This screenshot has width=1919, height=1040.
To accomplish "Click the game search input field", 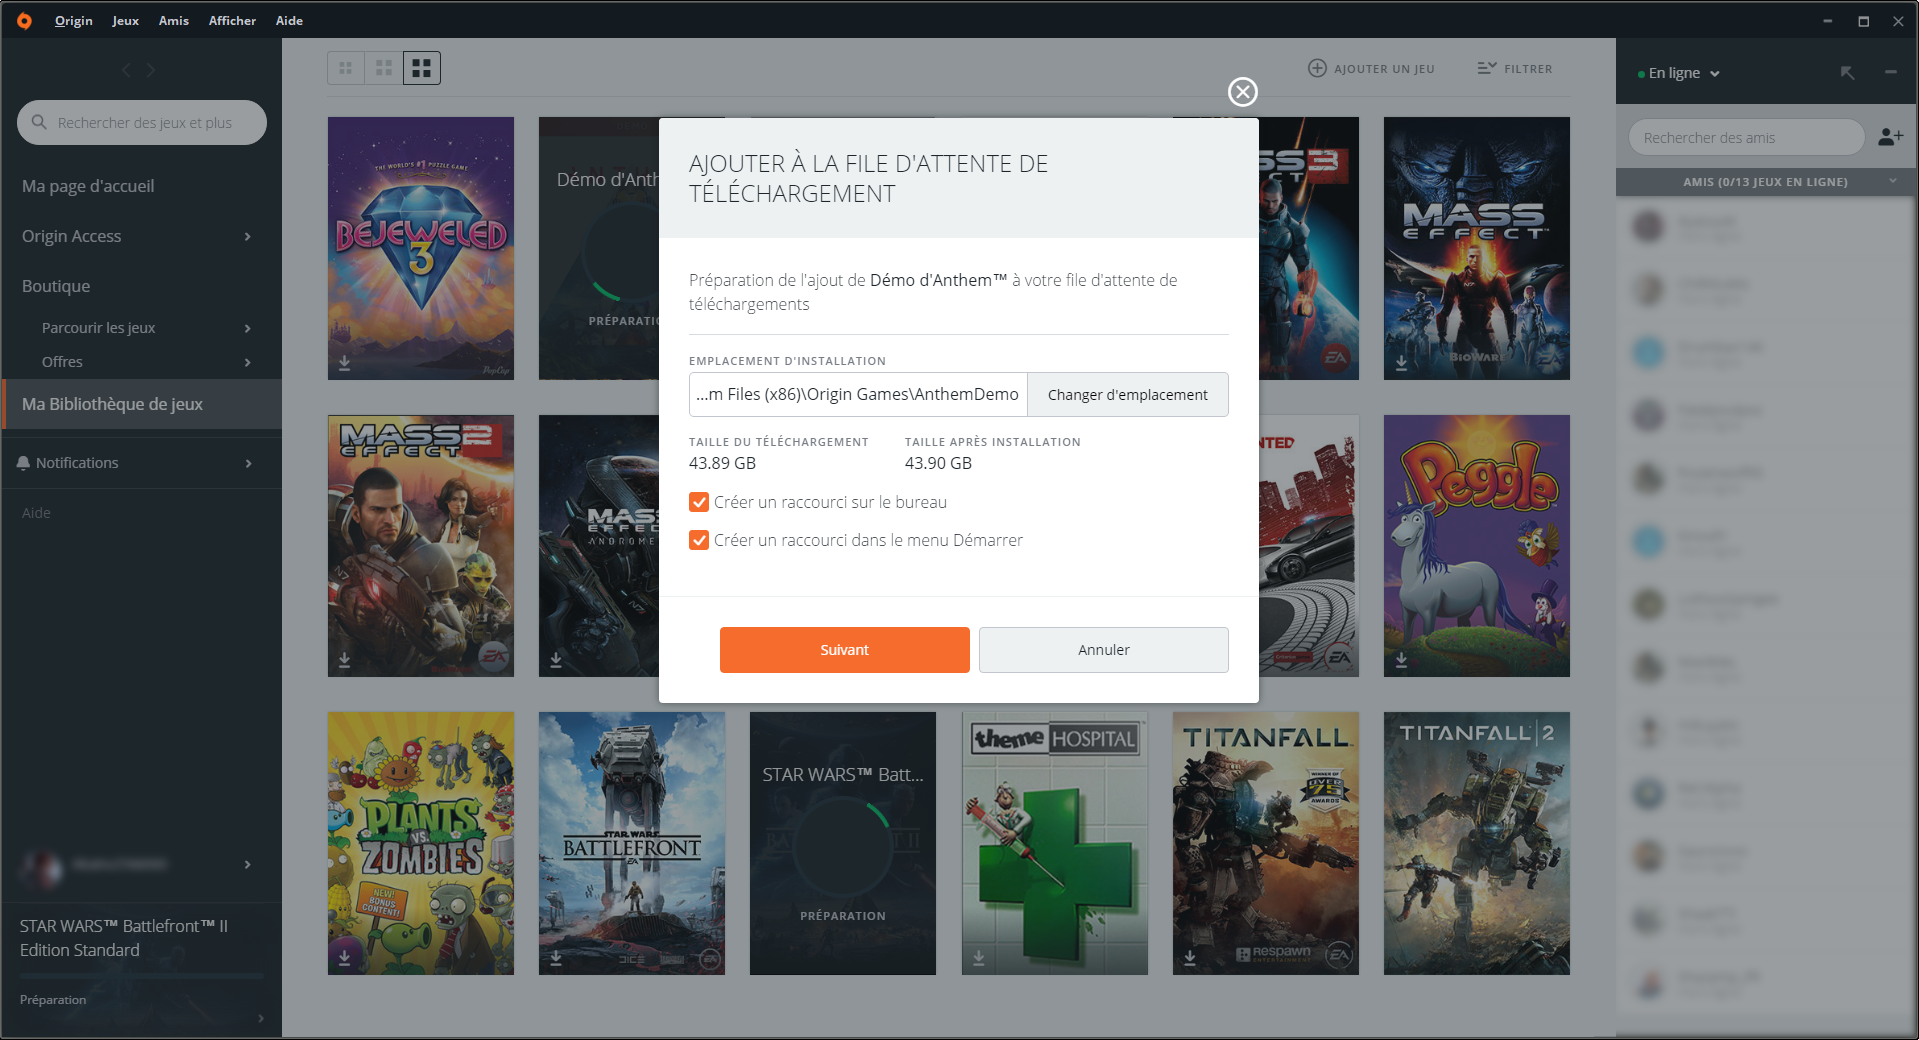I will tap(142, 122).
